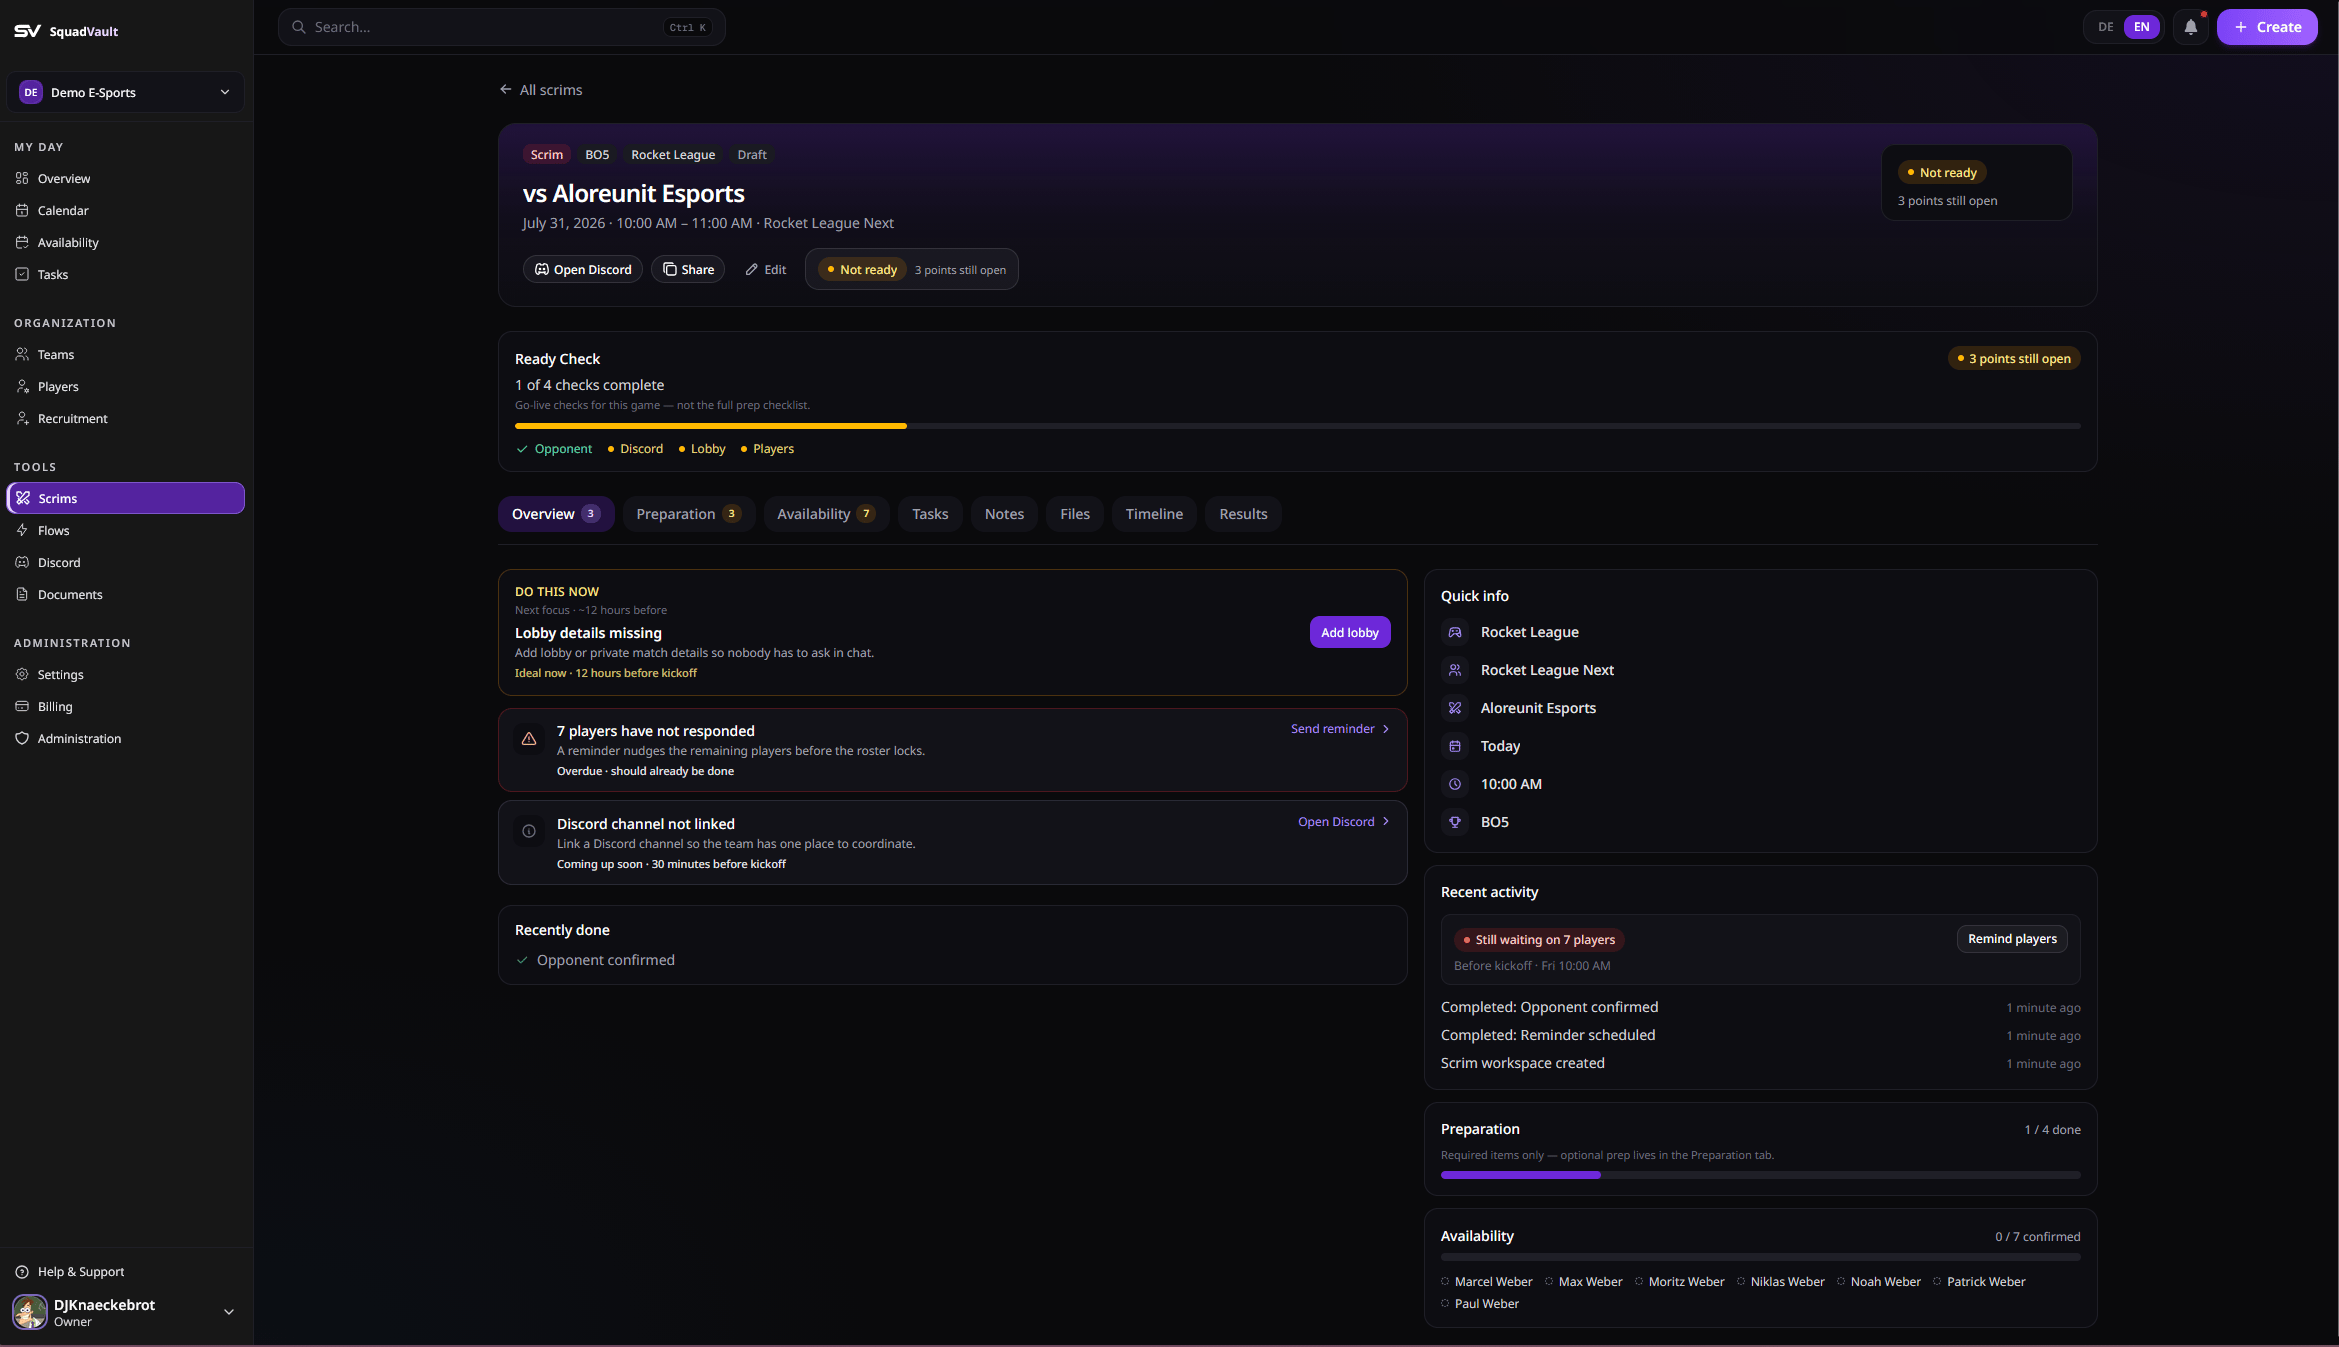The width and height of the screenshot is (2339, 1347).
Task: Click the info icon on Discord channel card
Action: click(529, 831)
